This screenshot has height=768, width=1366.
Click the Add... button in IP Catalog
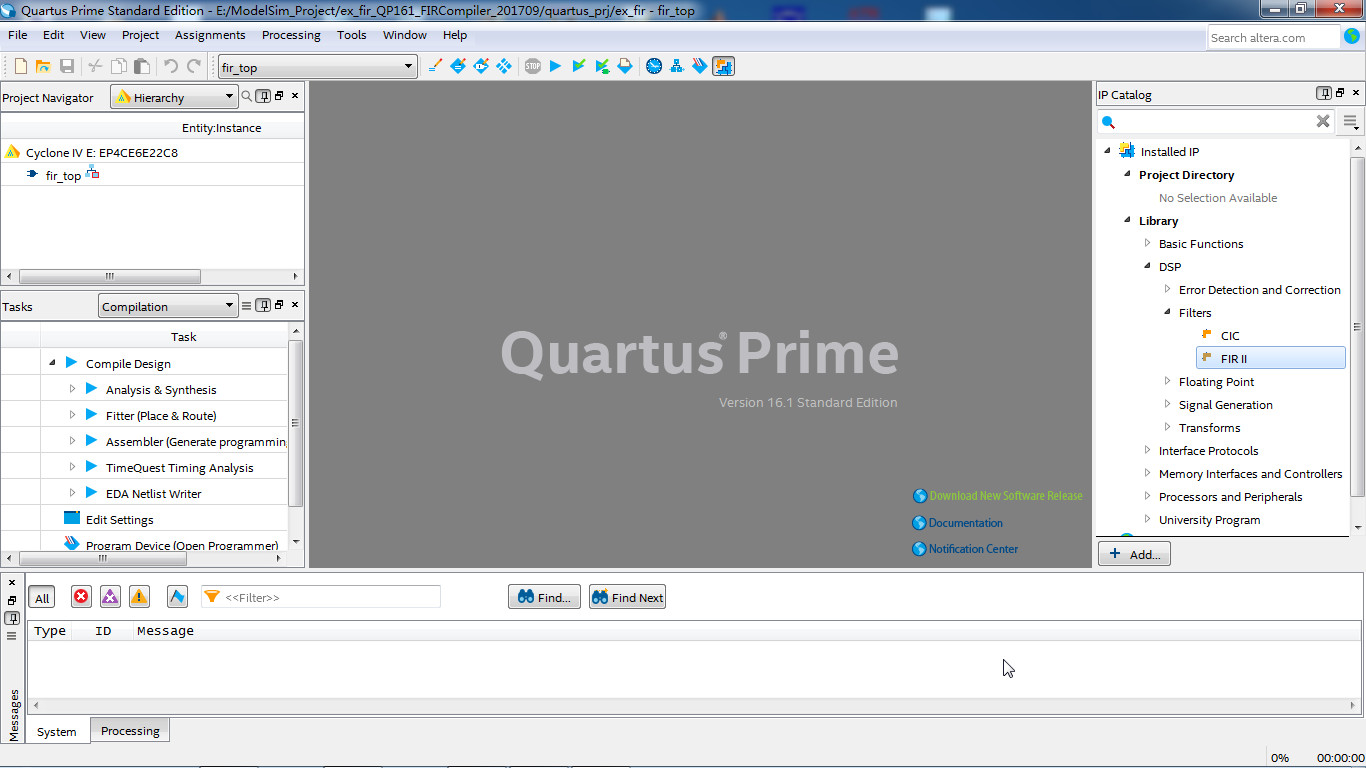pos(1134,554)
